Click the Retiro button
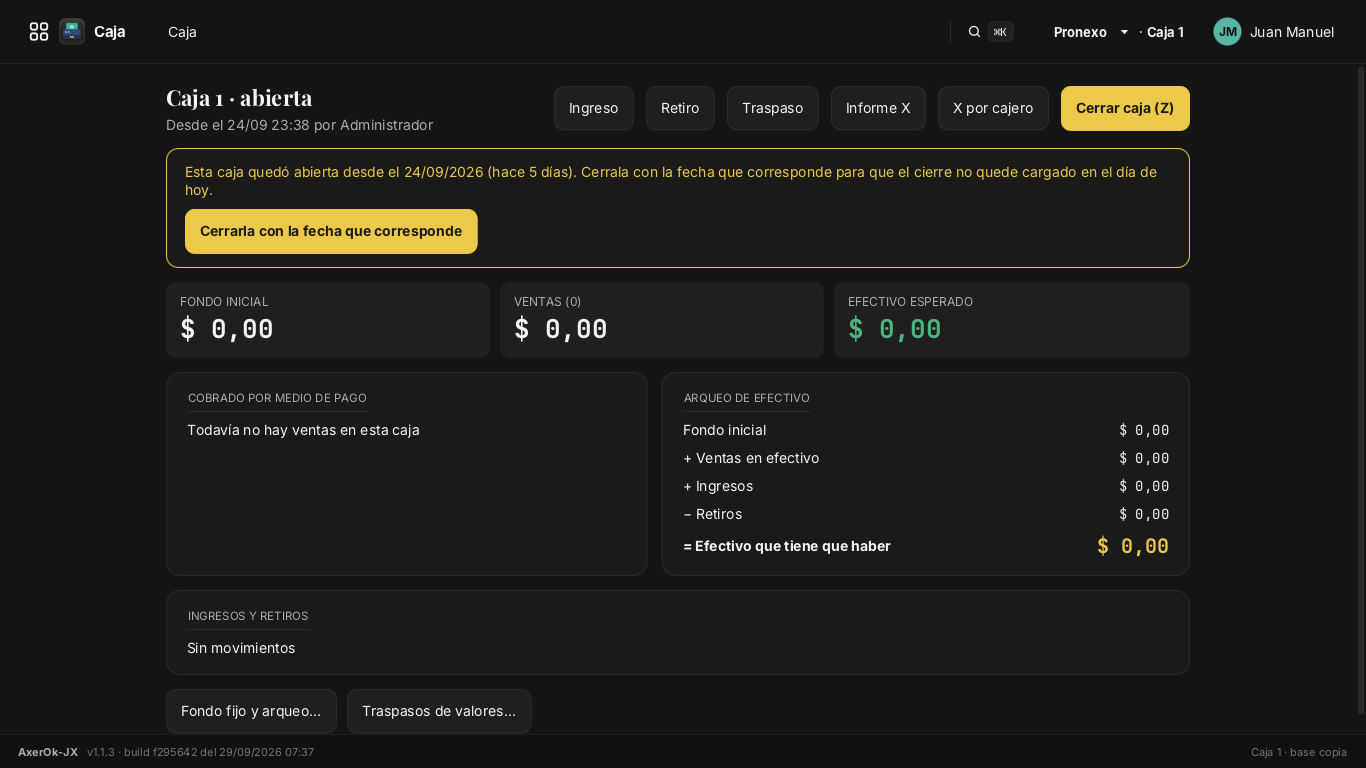1366x768 pixels. (680, 108)
